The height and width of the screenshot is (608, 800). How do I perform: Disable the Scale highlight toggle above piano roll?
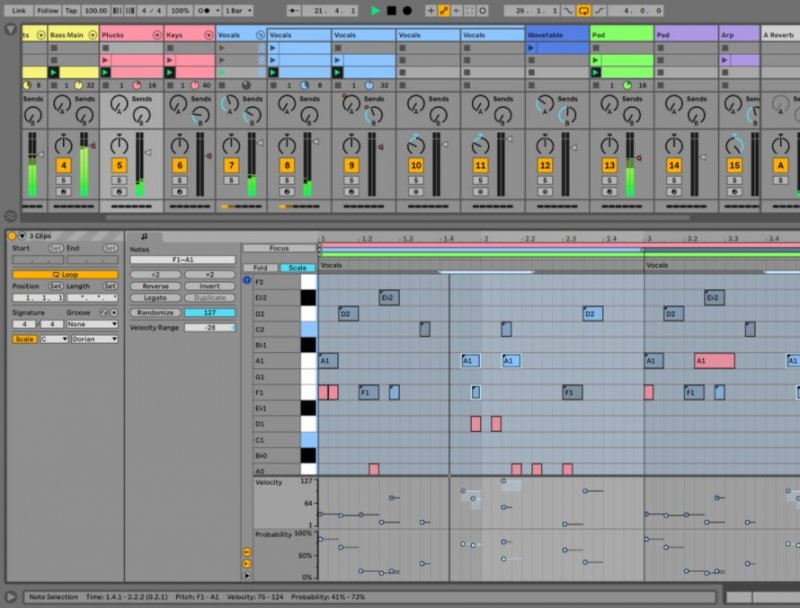click(297, 268)
